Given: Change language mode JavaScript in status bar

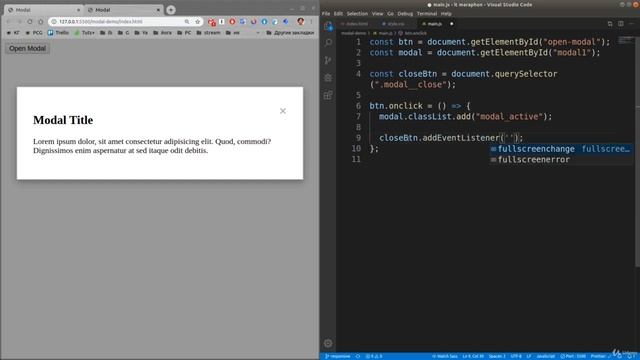Looking at the screenshot, I should point(545,356).
